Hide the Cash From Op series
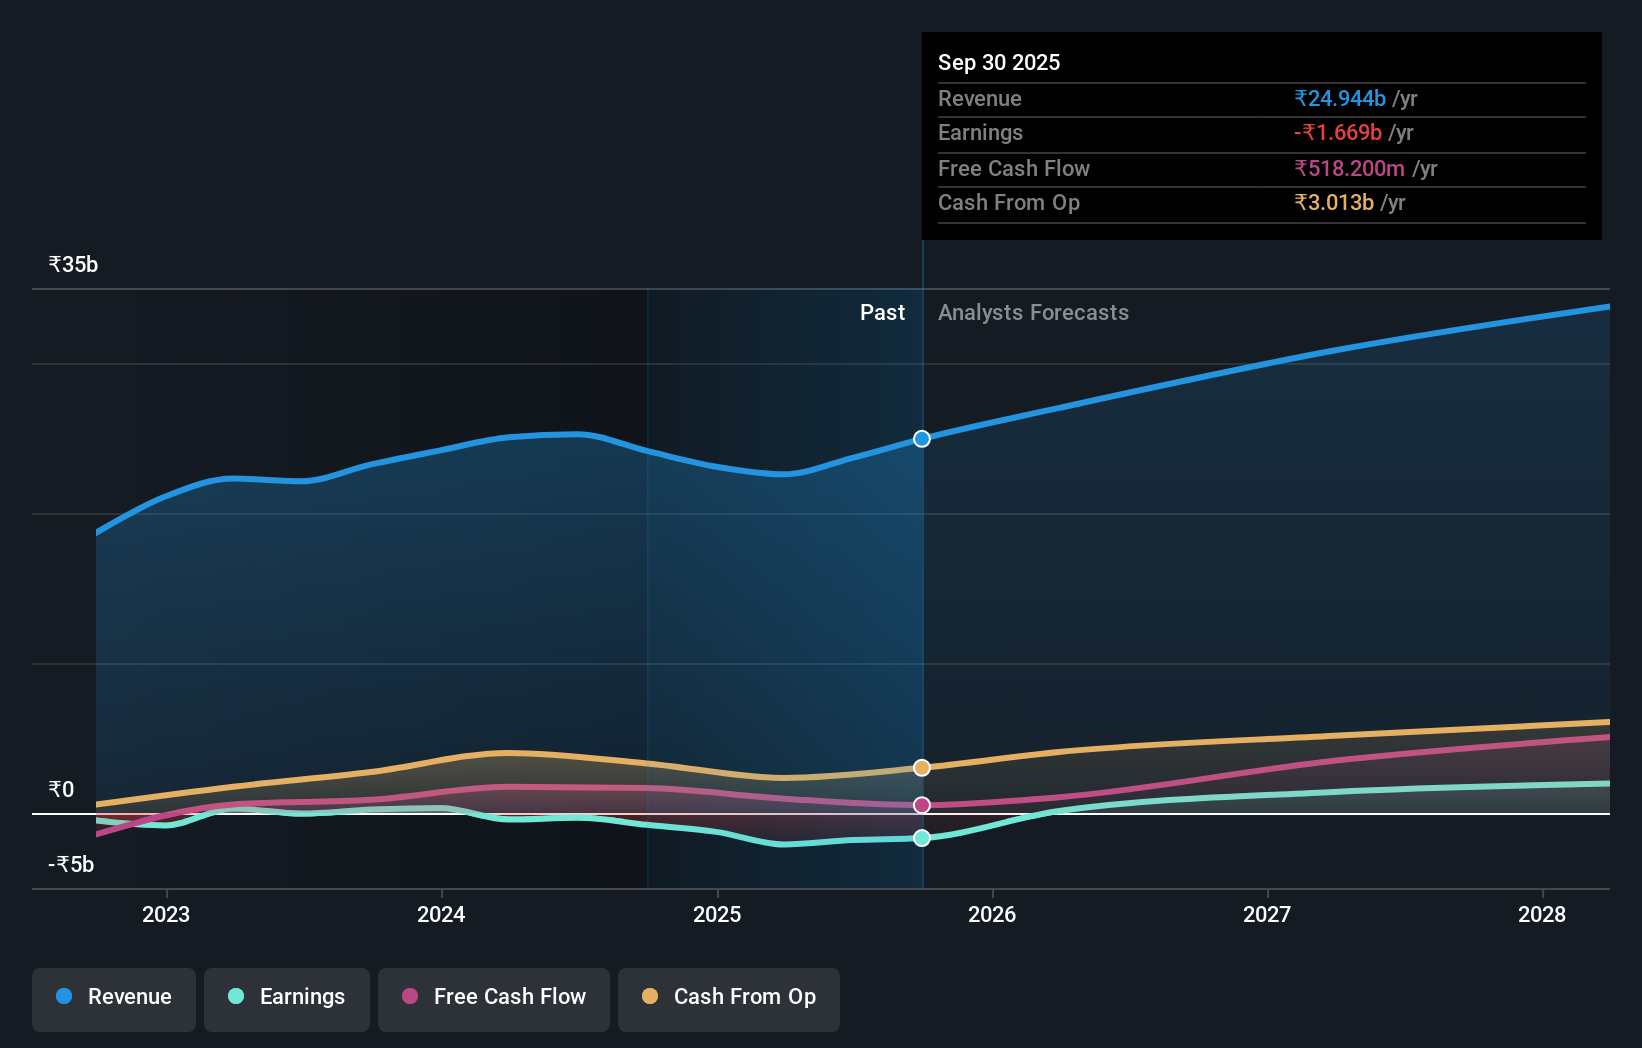1642x1048 pixels. coord(728,999)
